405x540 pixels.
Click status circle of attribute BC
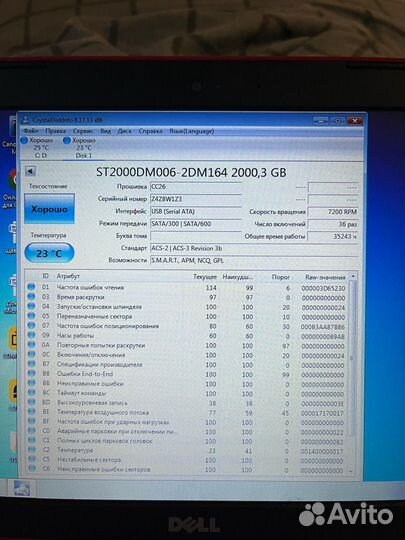coord(31,392)
